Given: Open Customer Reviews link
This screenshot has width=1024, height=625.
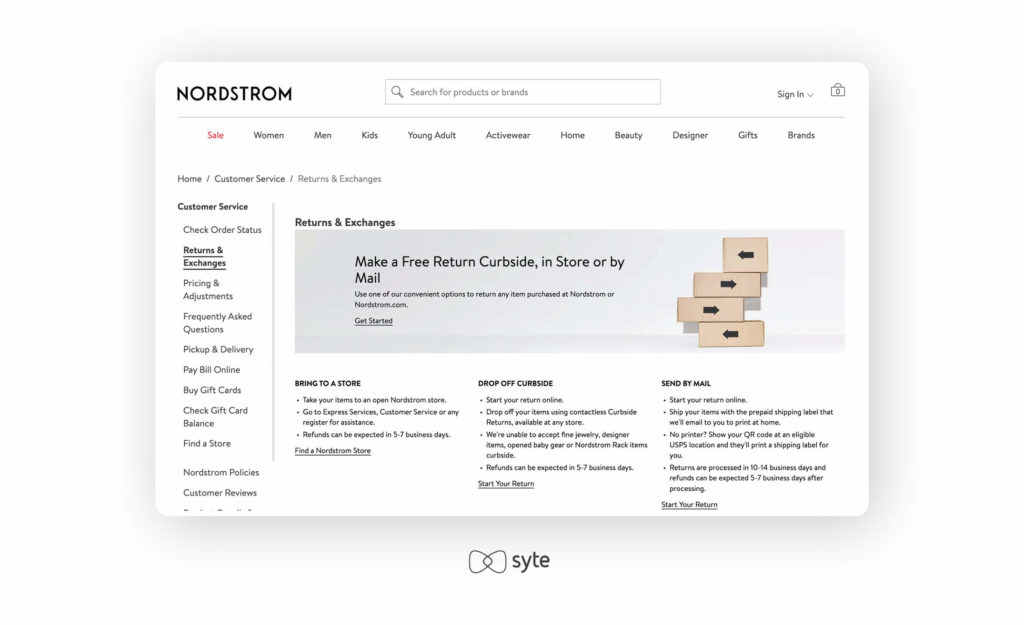Looking at the screenshot, I should coord(220,493).
